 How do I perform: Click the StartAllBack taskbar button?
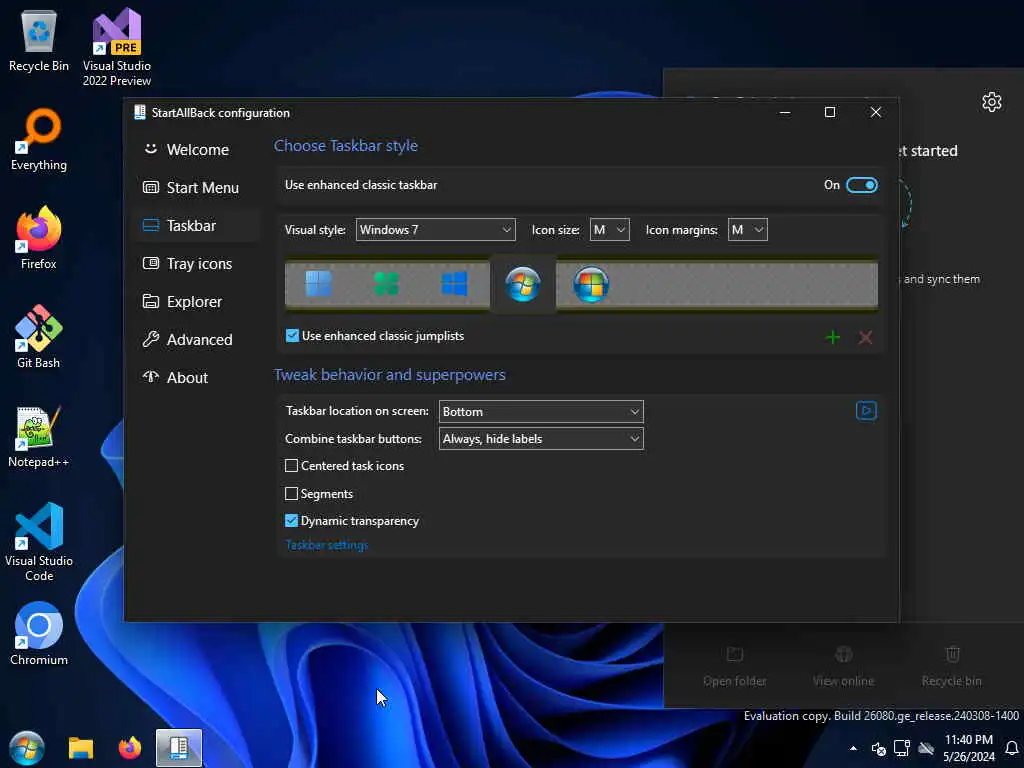179,748
